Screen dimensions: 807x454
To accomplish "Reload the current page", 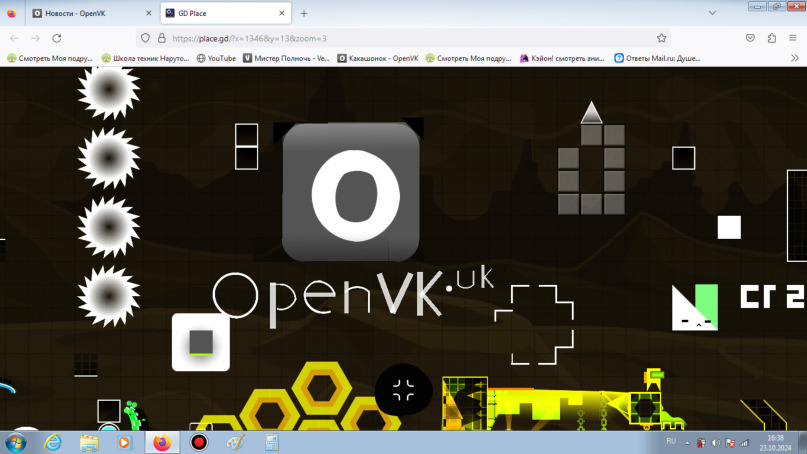I will [57, 38].
